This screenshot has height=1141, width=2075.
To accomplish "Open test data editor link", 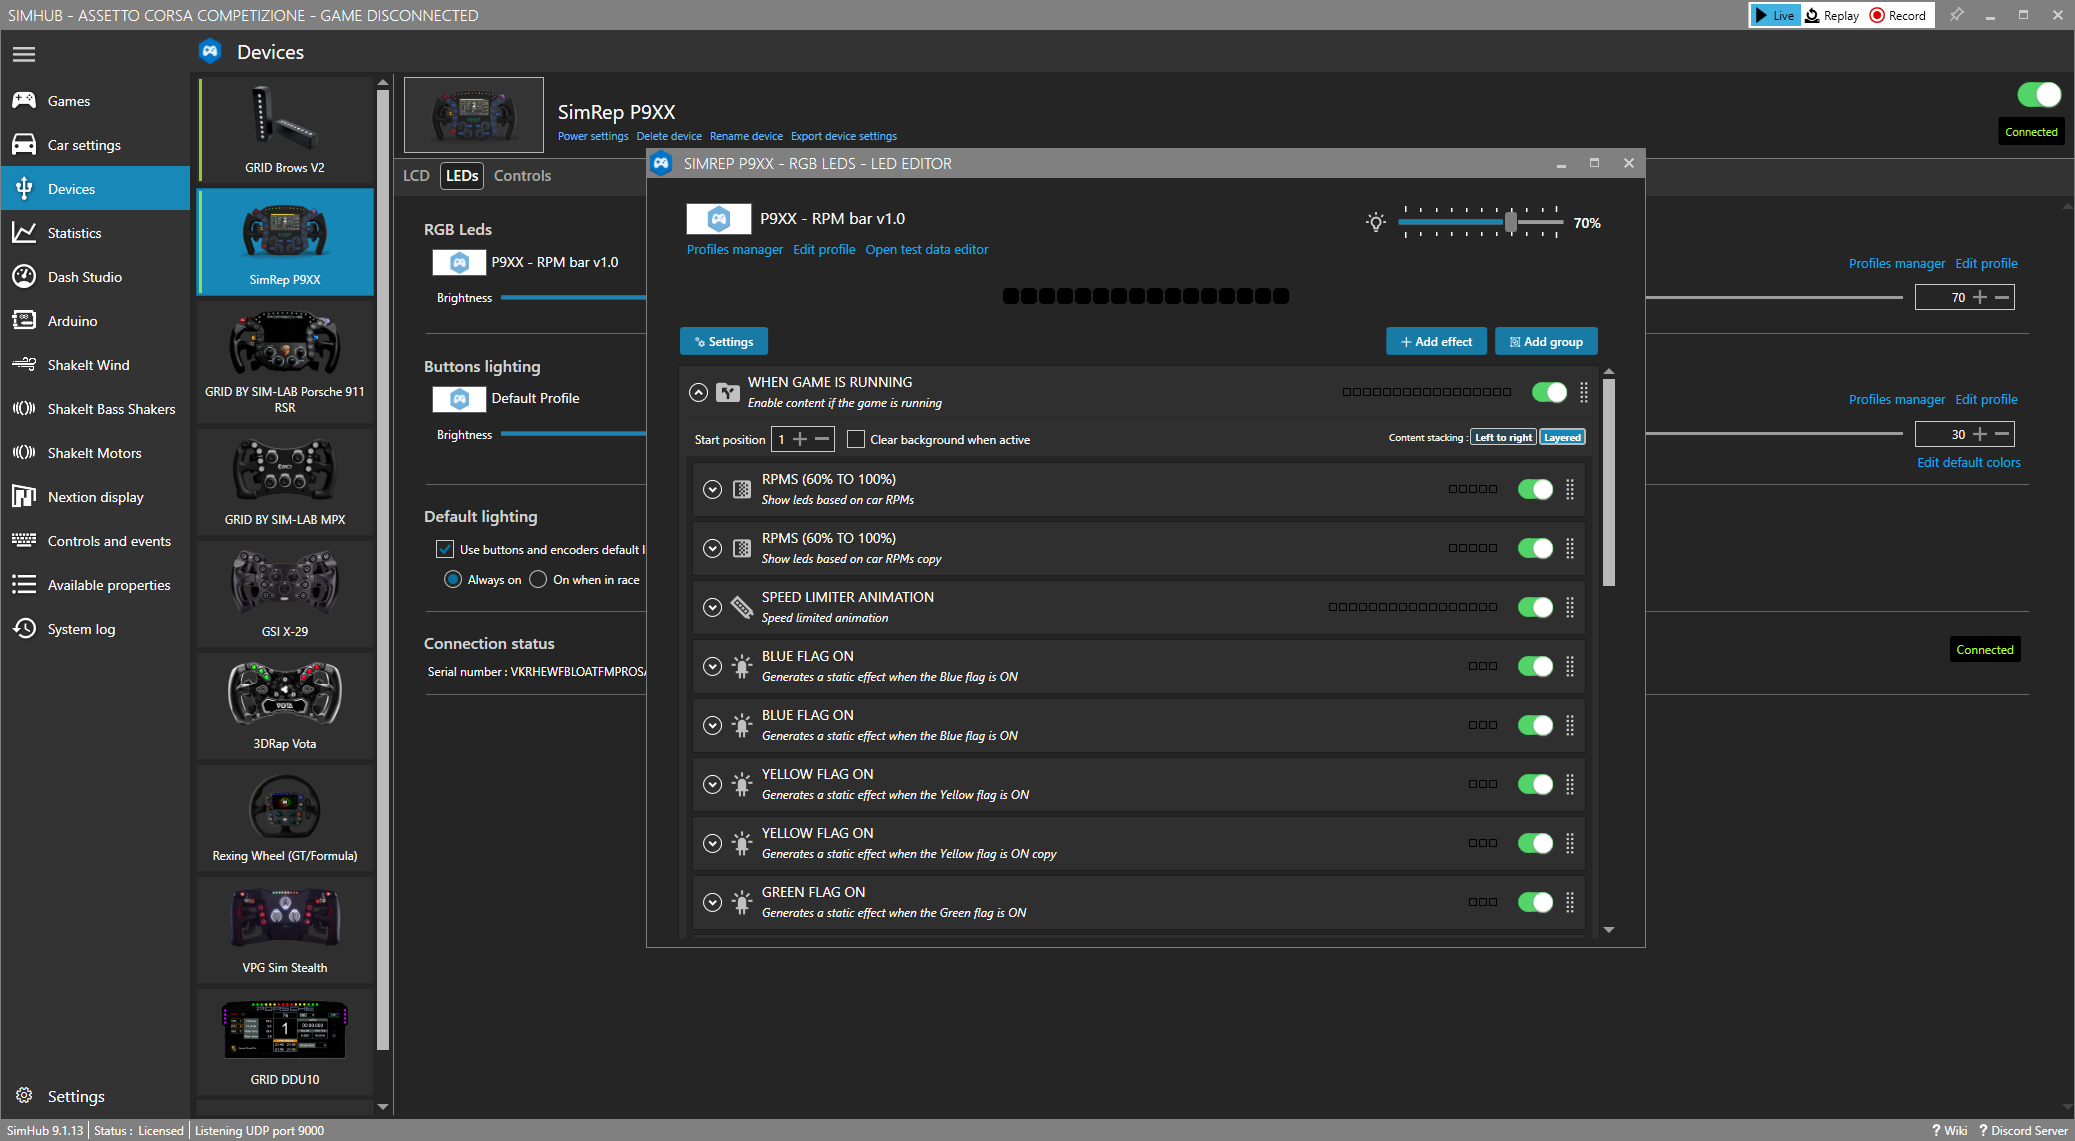I will pyautogui.click(x=926, y=250).
